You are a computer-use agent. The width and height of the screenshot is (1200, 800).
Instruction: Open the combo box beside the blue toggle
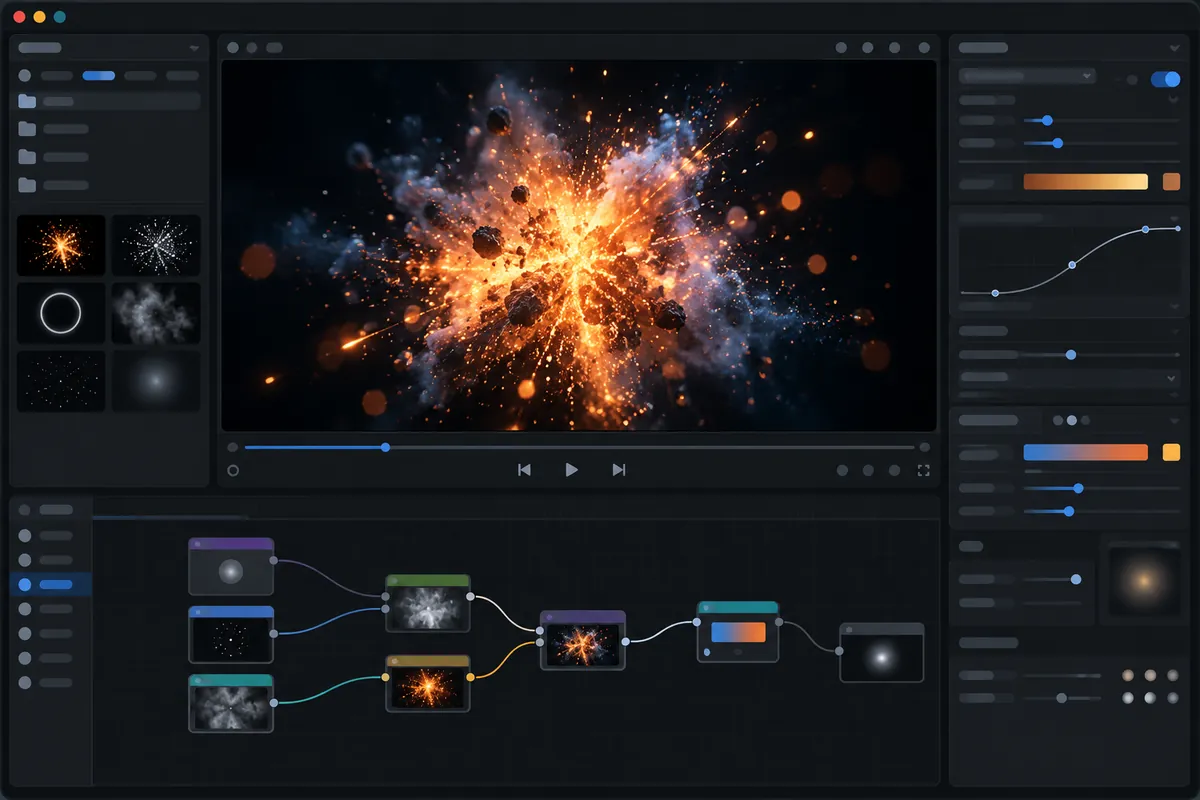[x=1027, y=76]
